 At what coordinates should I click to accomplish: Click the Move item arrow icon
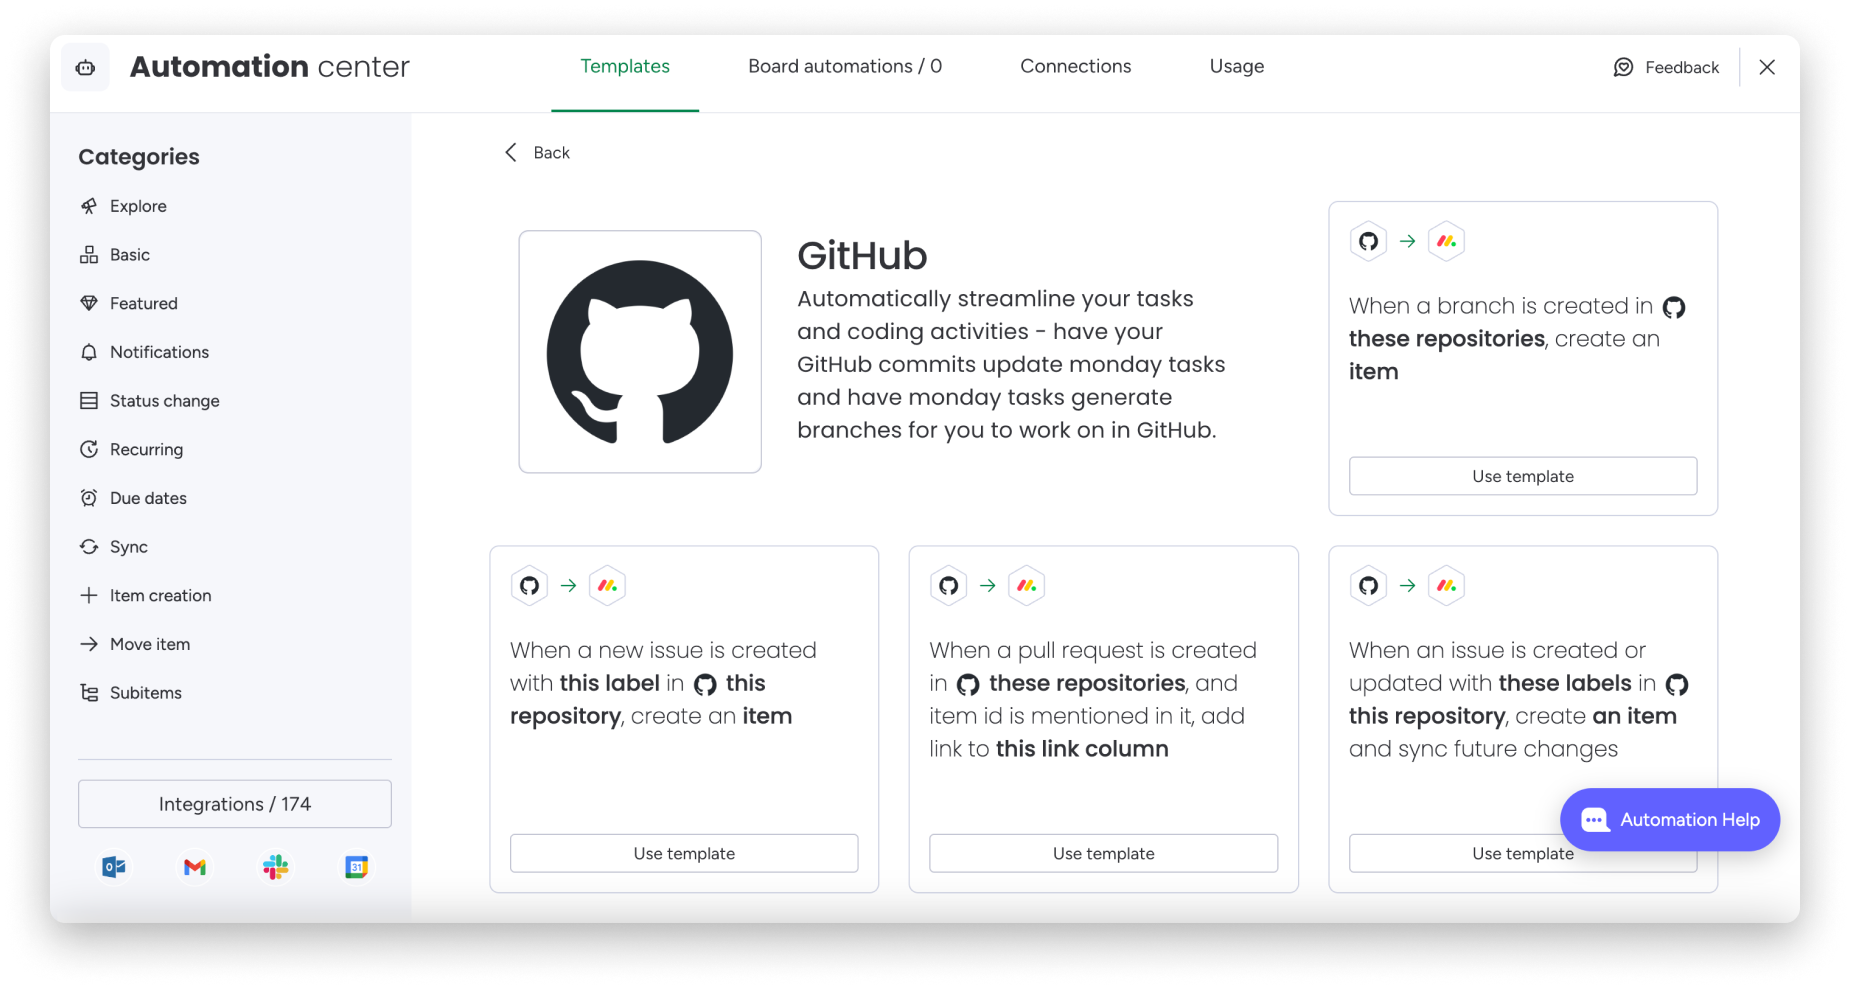(89, 644)
